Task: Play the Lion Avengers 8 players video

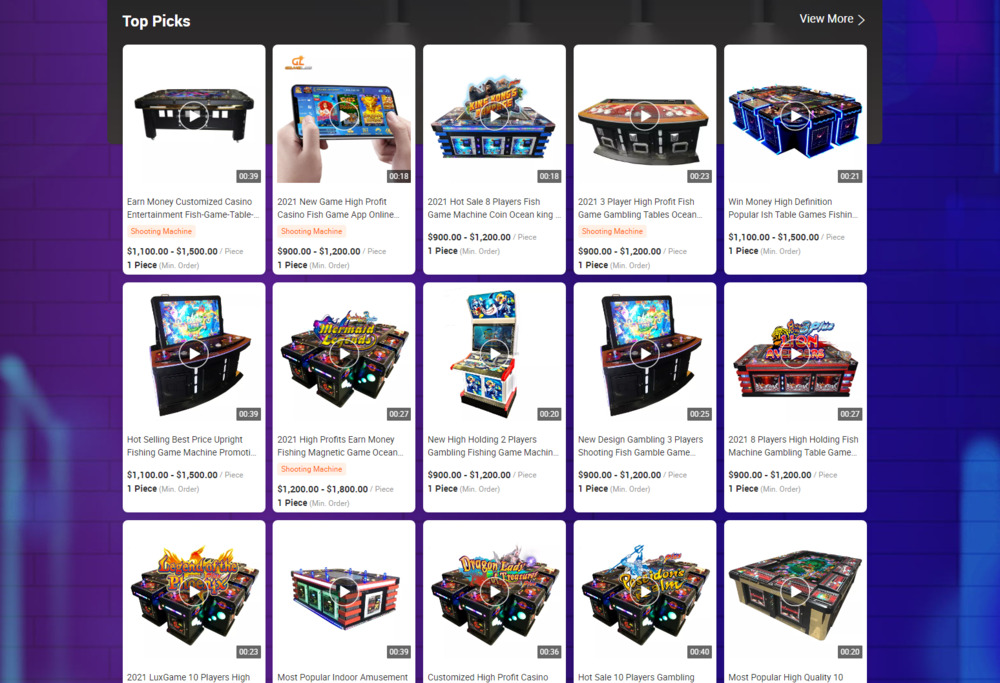Action: 795,354
